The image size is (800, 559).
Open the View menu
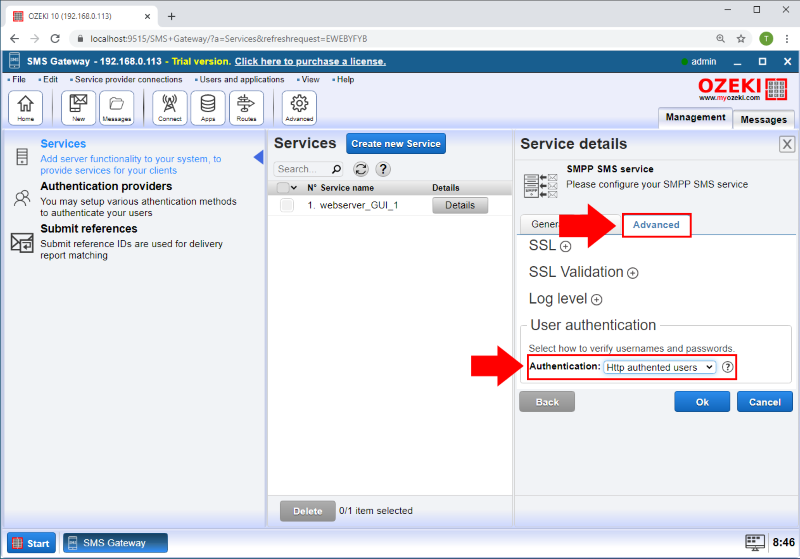tap(310, 80)
